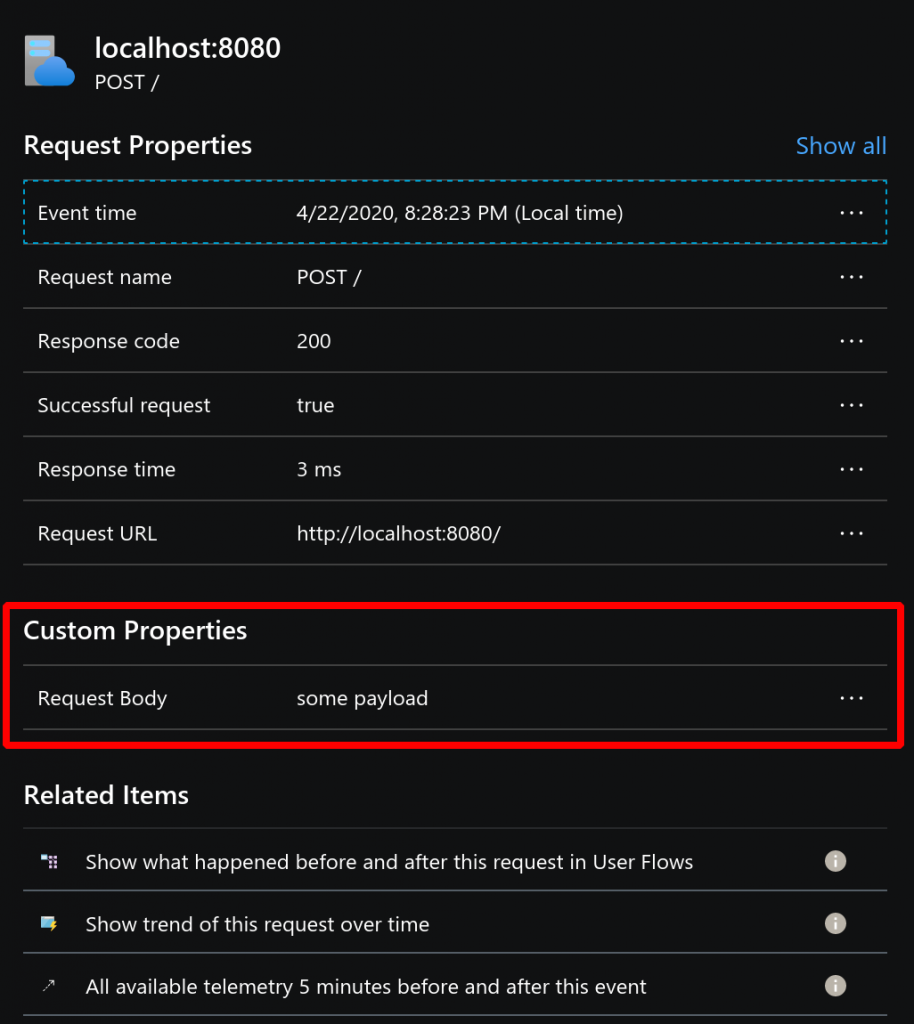Click the User Flows icon in Related Items

(x=49, y=861)
